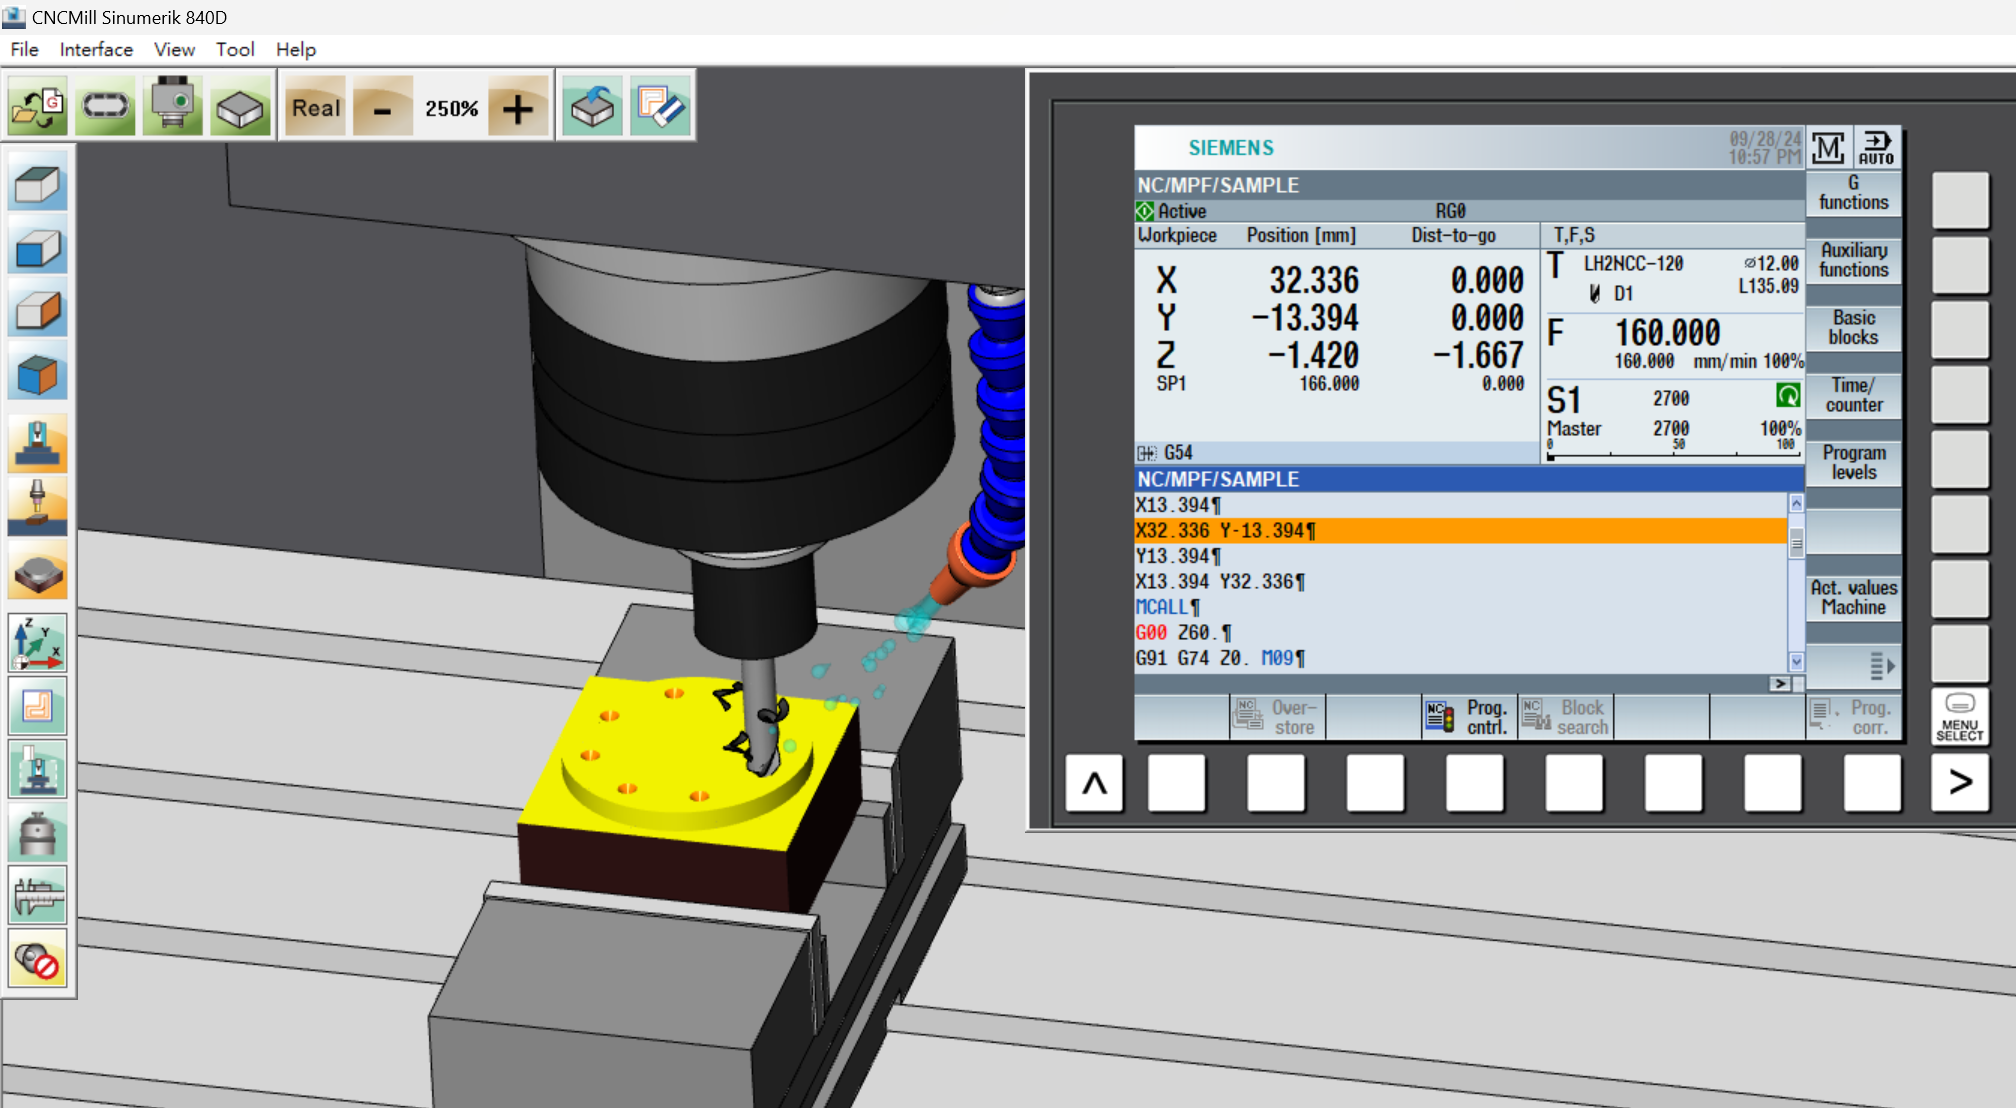Increase zoom with the plus button
The height and width of the screenshot is (1108, 2016).
click(518, 107)
